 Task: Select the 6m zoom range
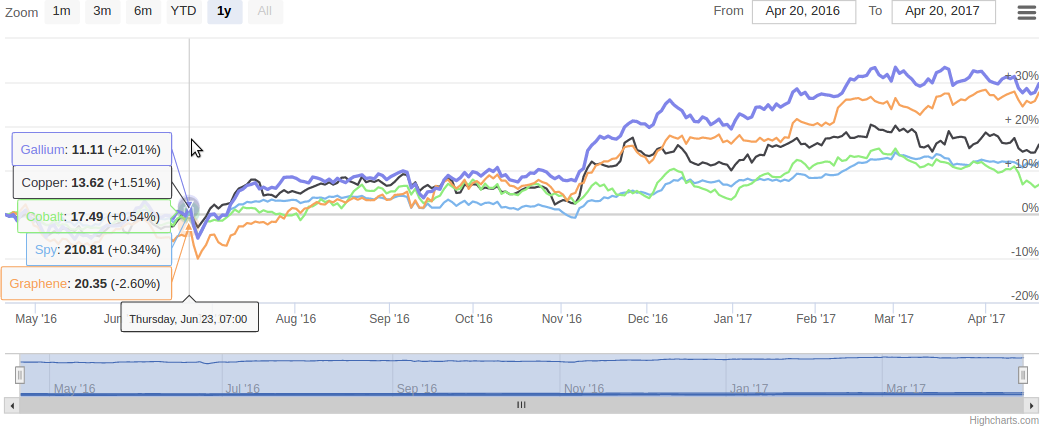[143, 12]
